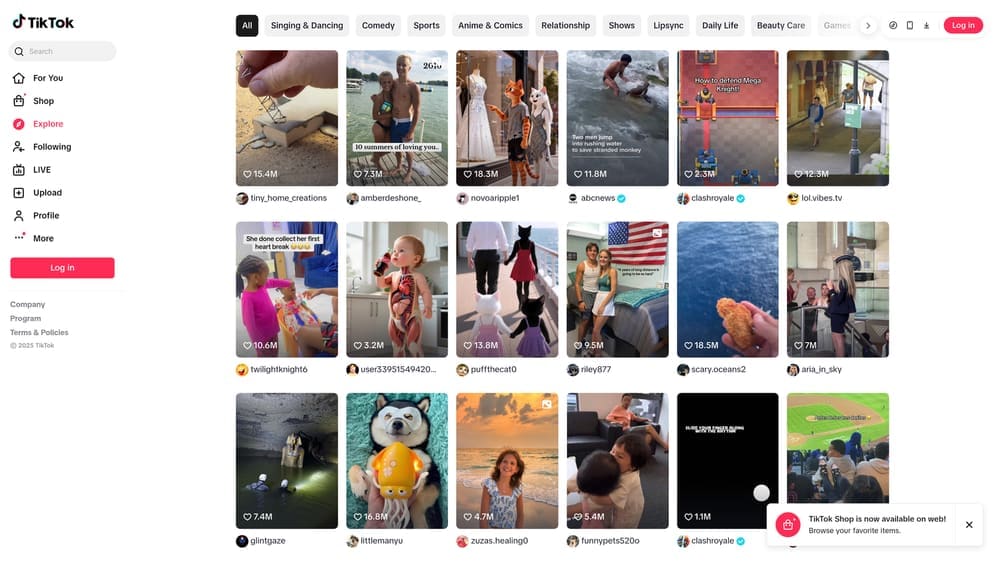The image size is (1000, 563).
Task: Open the Profile person icon
Action: pos(18,216)
